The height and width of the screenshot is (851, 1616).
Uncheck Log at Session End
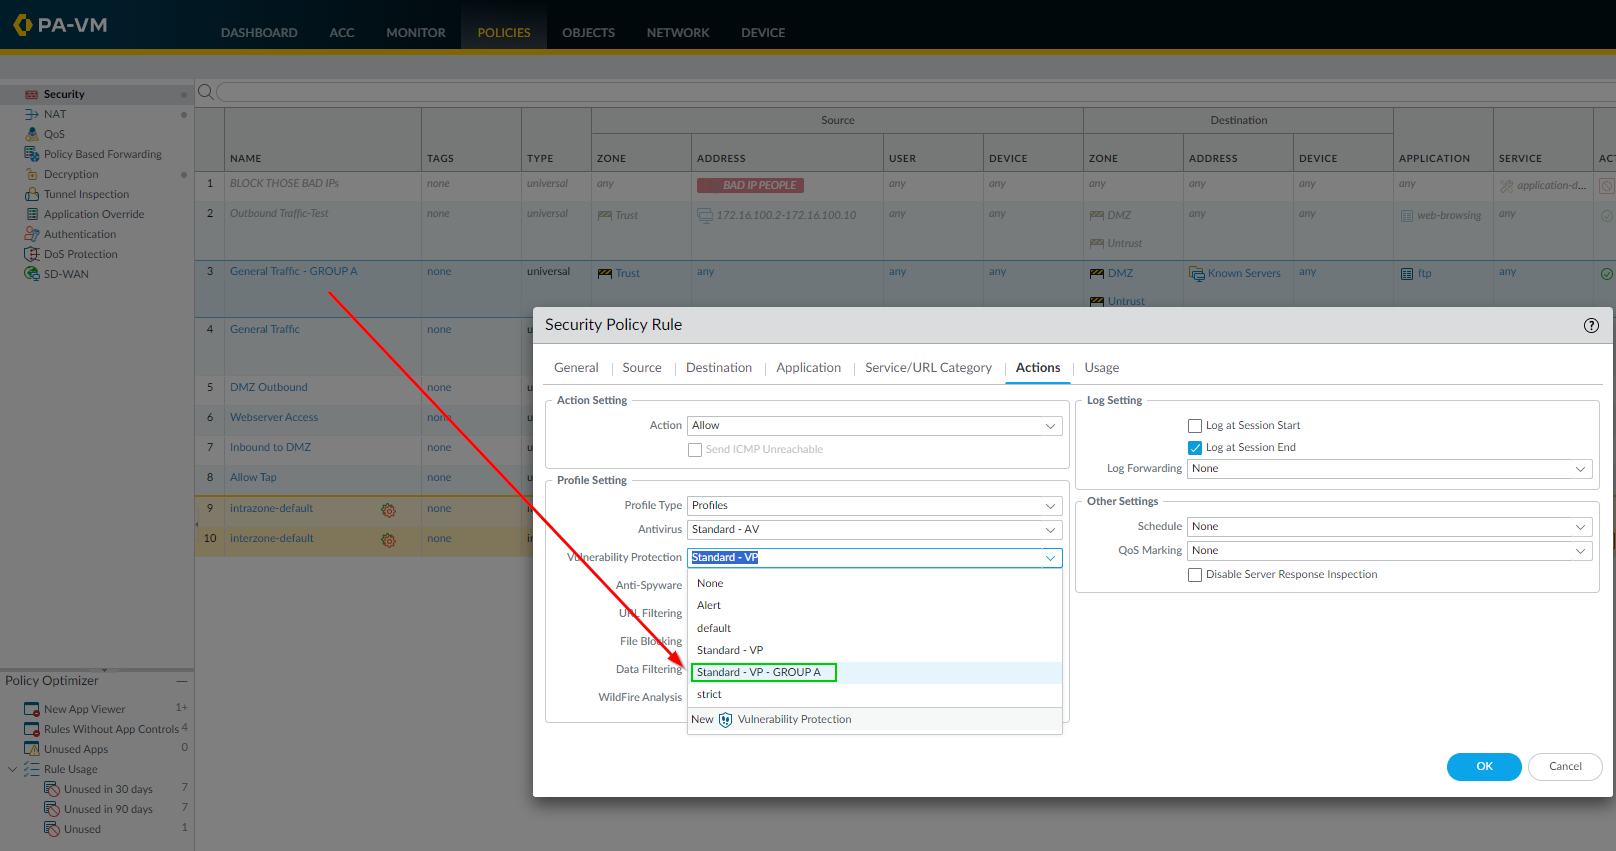click(x=1195, y=448)
